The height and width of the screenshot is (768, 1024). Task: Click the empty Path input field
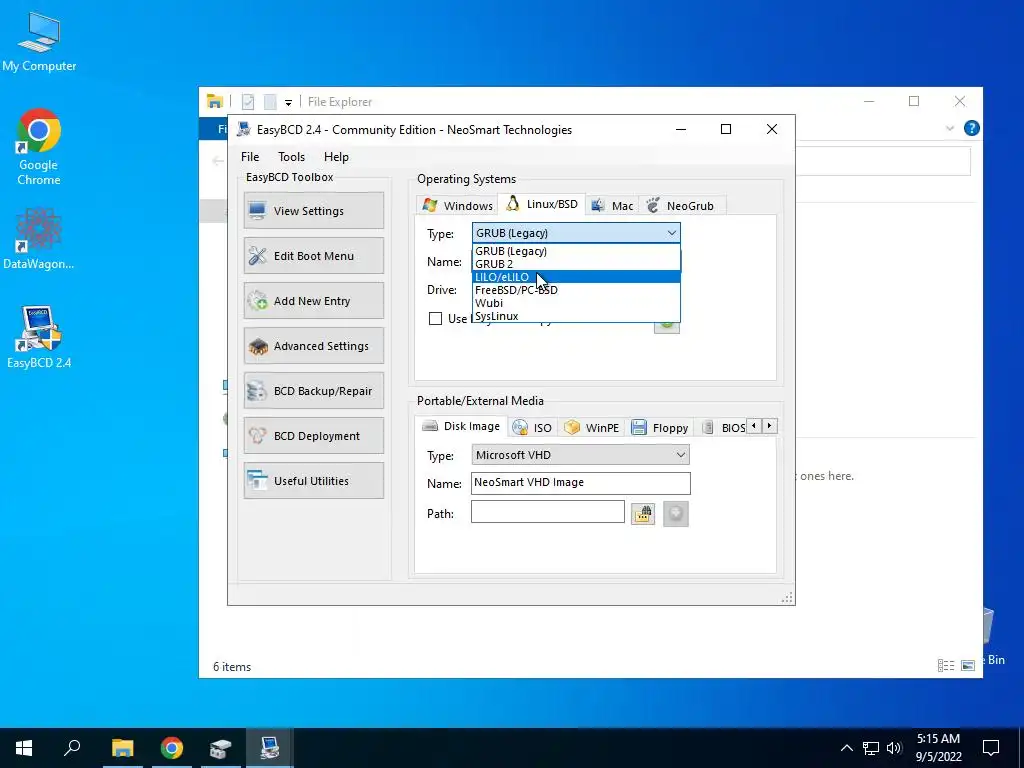[x=548, y=512]
